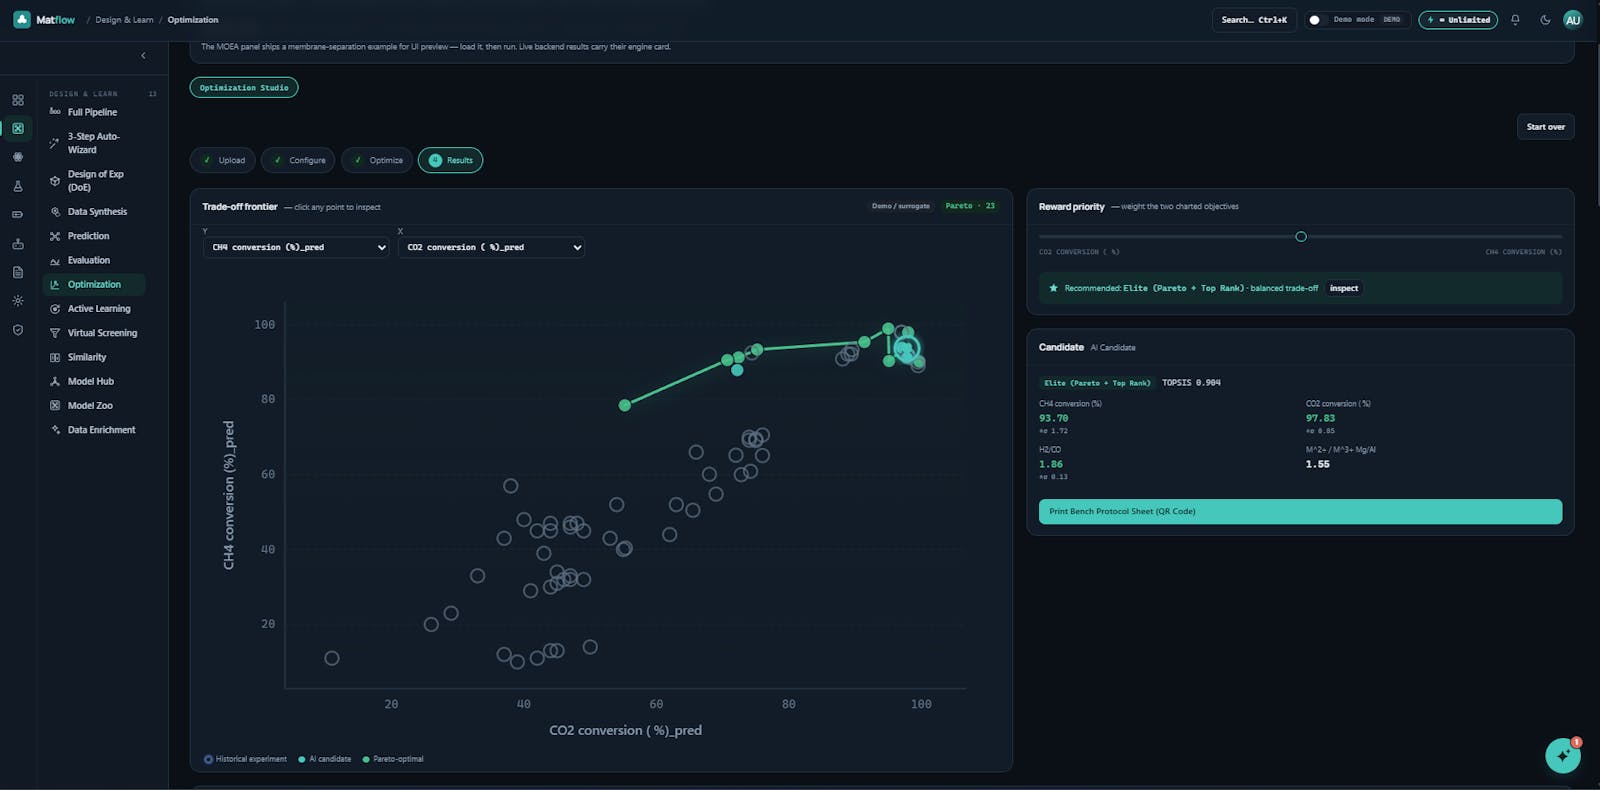1600x790 pixels.
Task: Open the dashboard grid icon in the left rail
Action: (x=18, y=100)
